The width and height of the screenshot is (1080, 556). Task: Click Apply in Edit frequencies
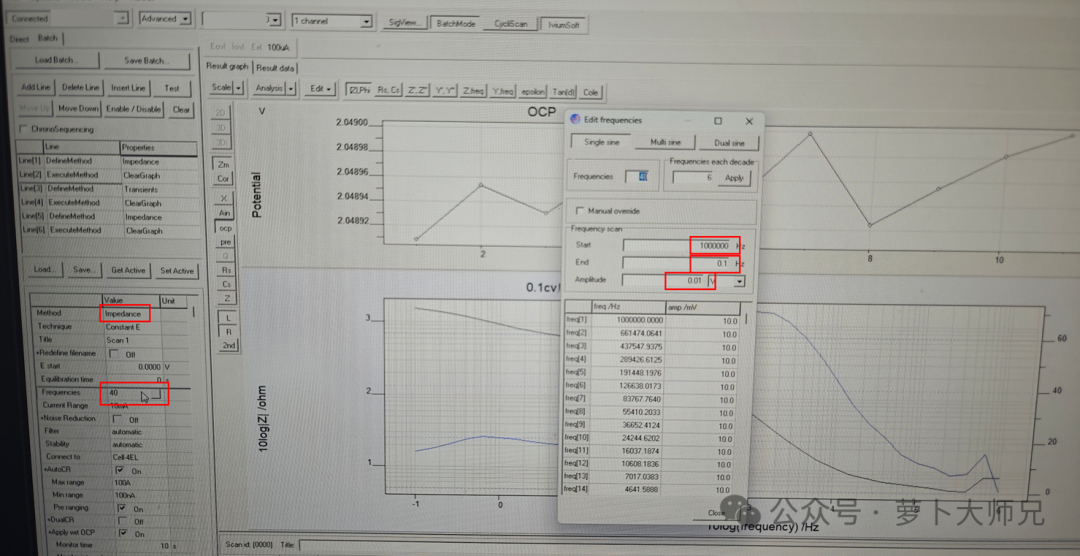pyautogui.click(x=734, y=178)
